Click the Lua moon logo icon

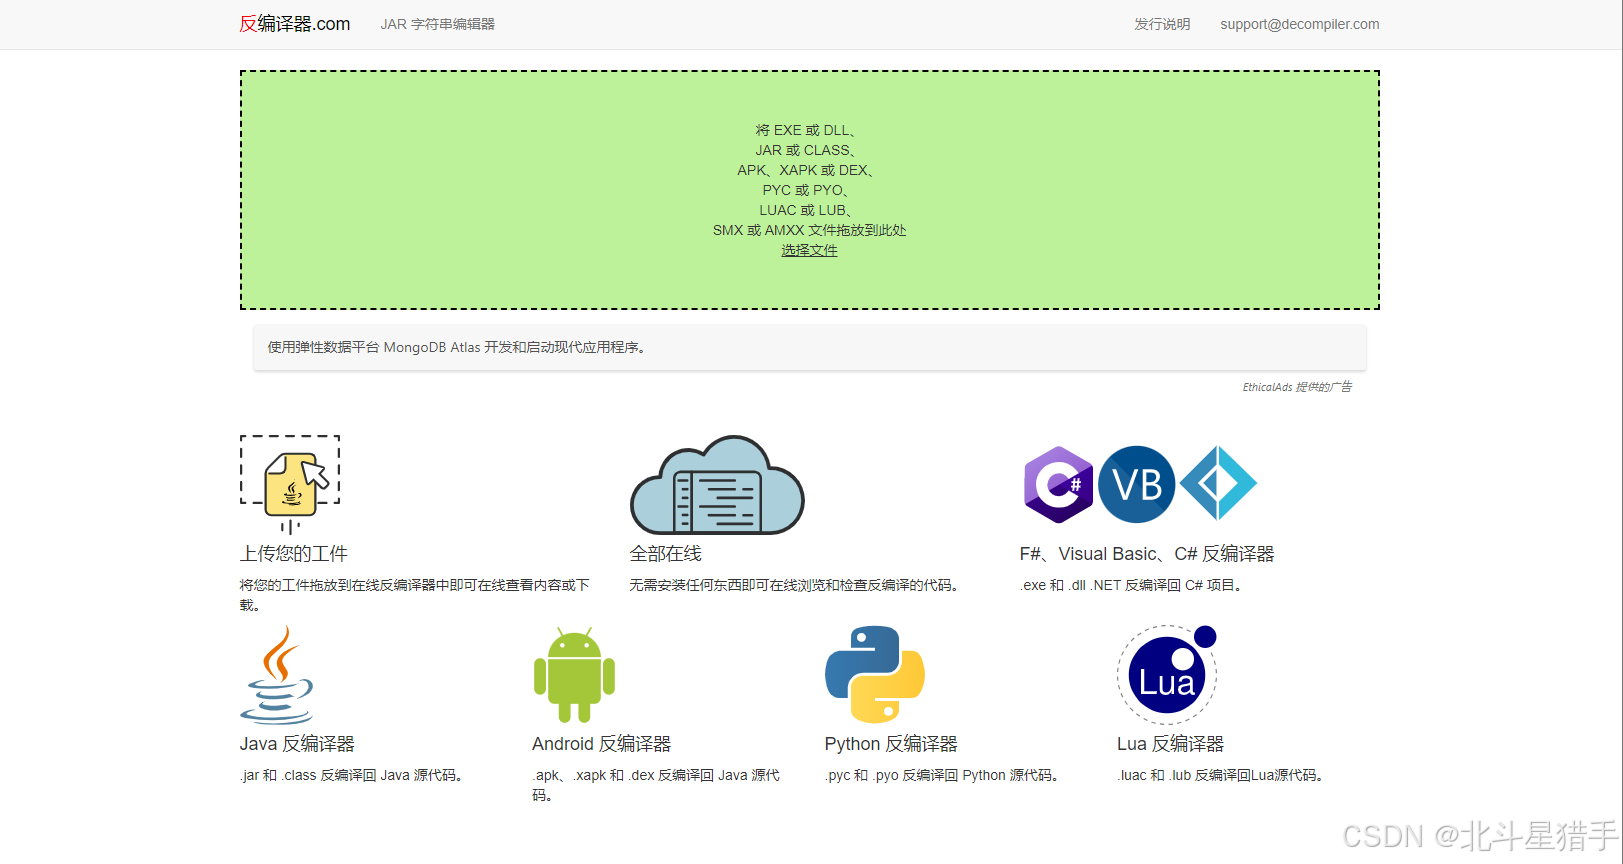click(1167, 675)
